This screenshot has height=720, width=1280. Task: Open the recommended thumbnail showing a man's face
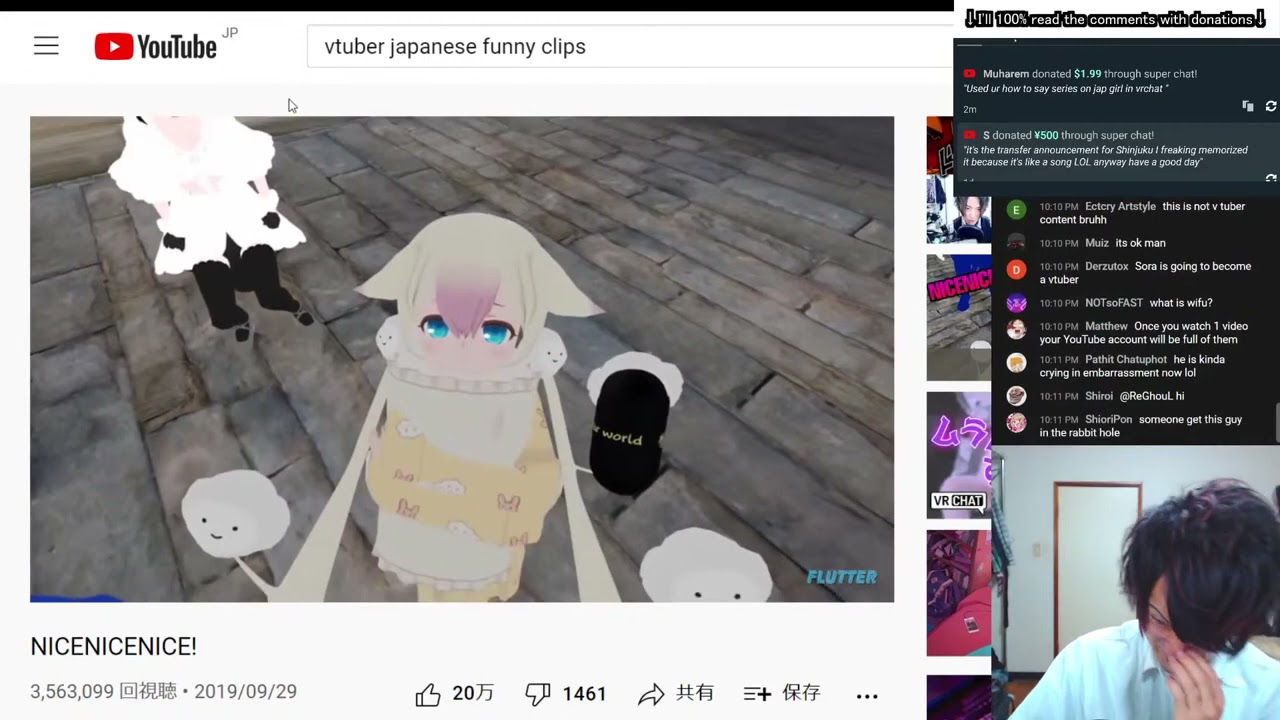(x=958, y=180)
